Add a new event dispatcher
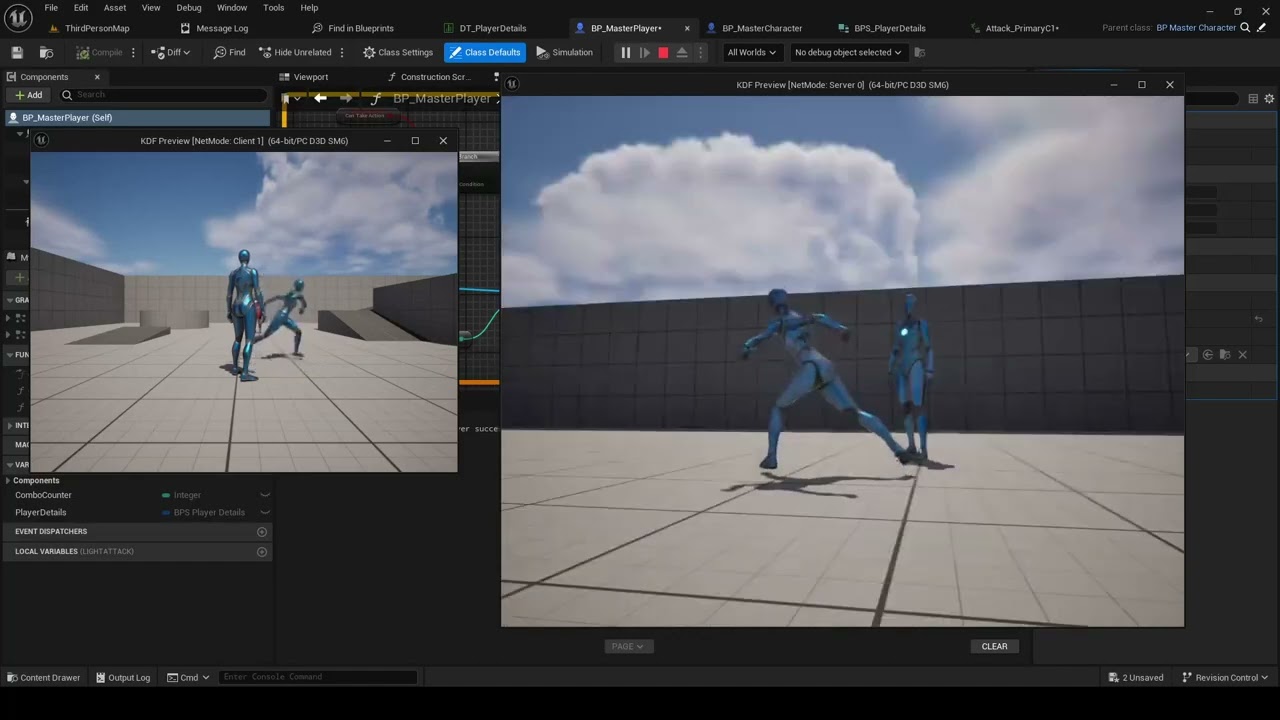The image size is (1280, 720). click(x=262, y=532)
